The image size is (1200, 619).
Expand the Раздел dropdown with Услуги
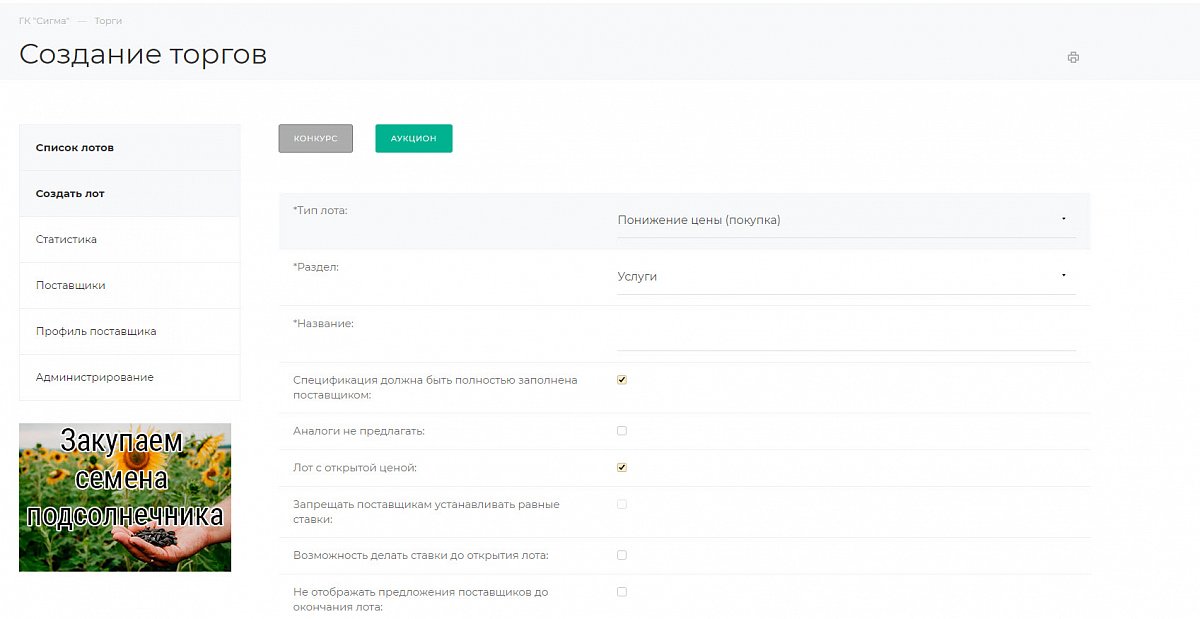pos(845,276)
